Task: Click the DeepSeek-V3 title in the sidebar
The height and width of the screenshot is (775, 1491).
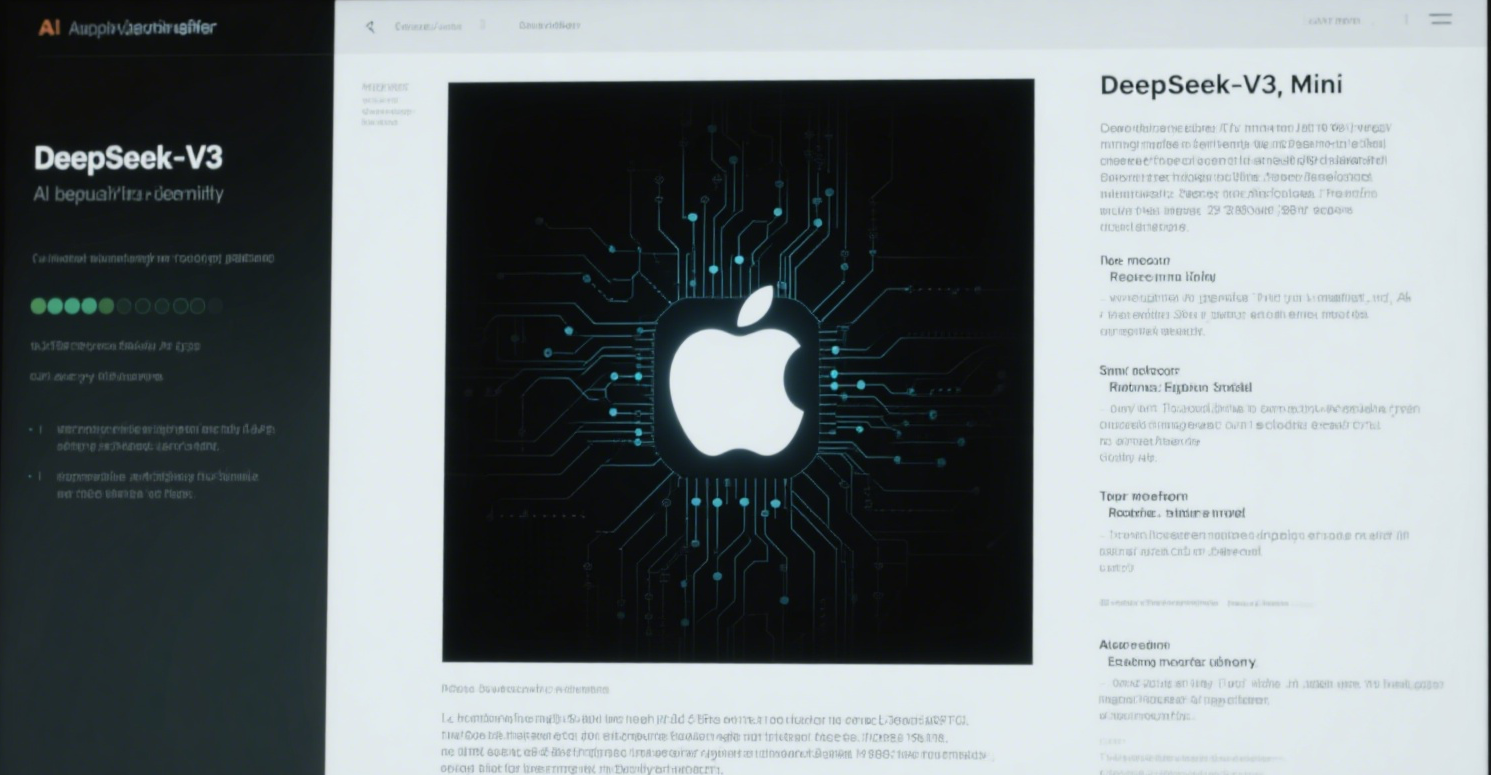Action: pyautogui.click(x=128, y=158)
